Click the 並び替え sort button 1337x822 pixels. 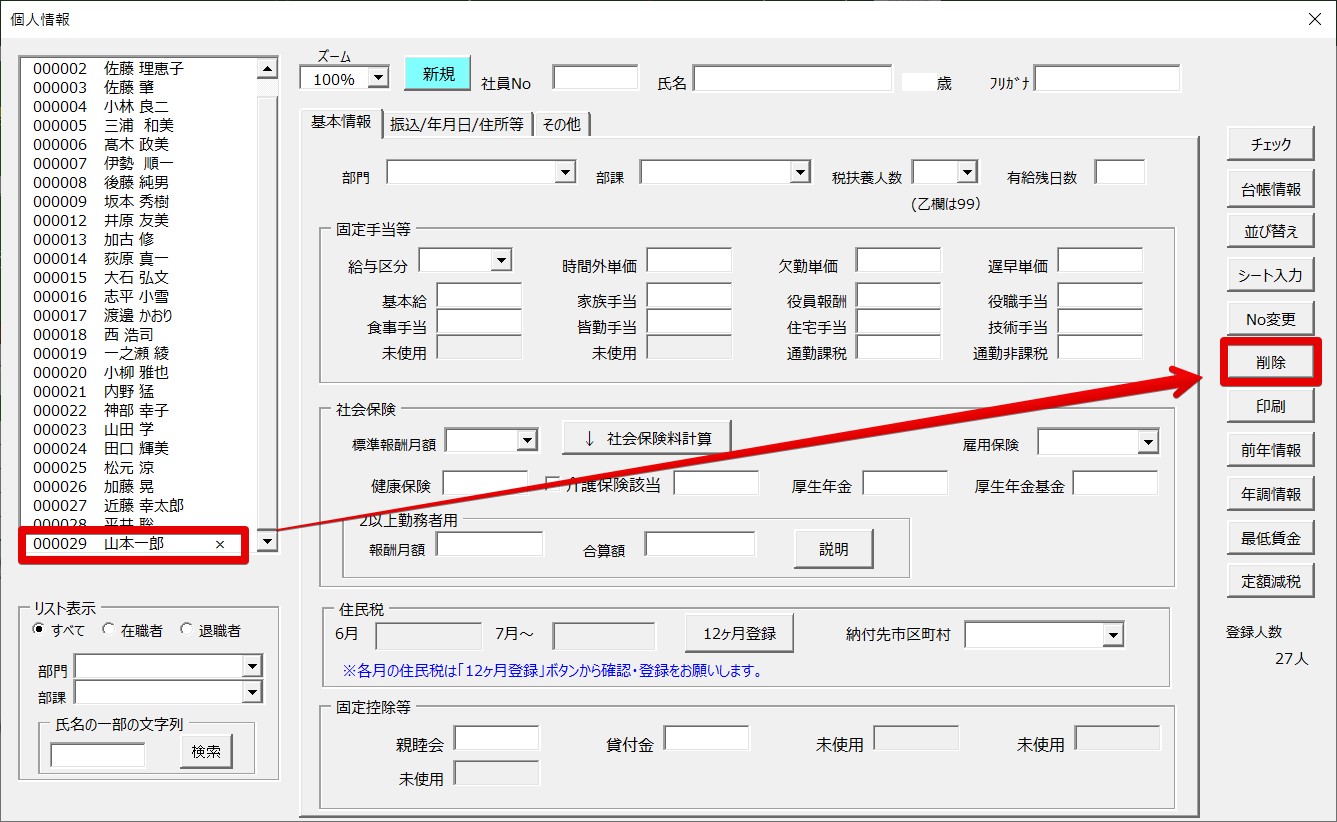click(x=1271, y=232)
